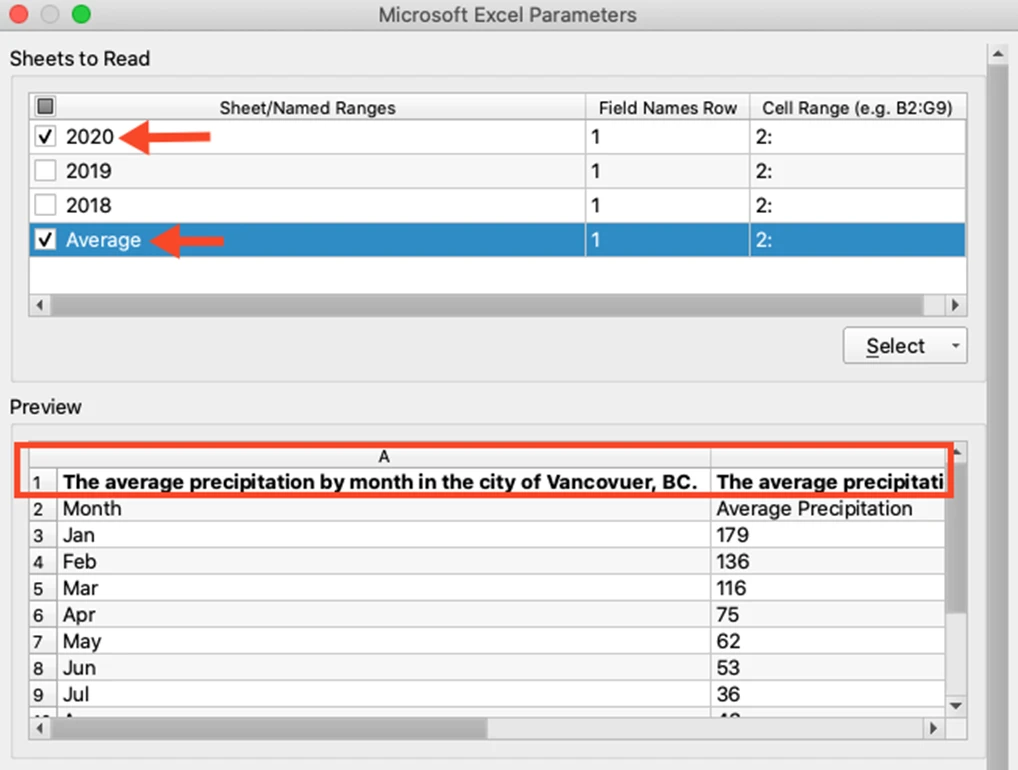Click preview horizontal scrollbar left arrow

pyautogui.click(x=40, y=728)
